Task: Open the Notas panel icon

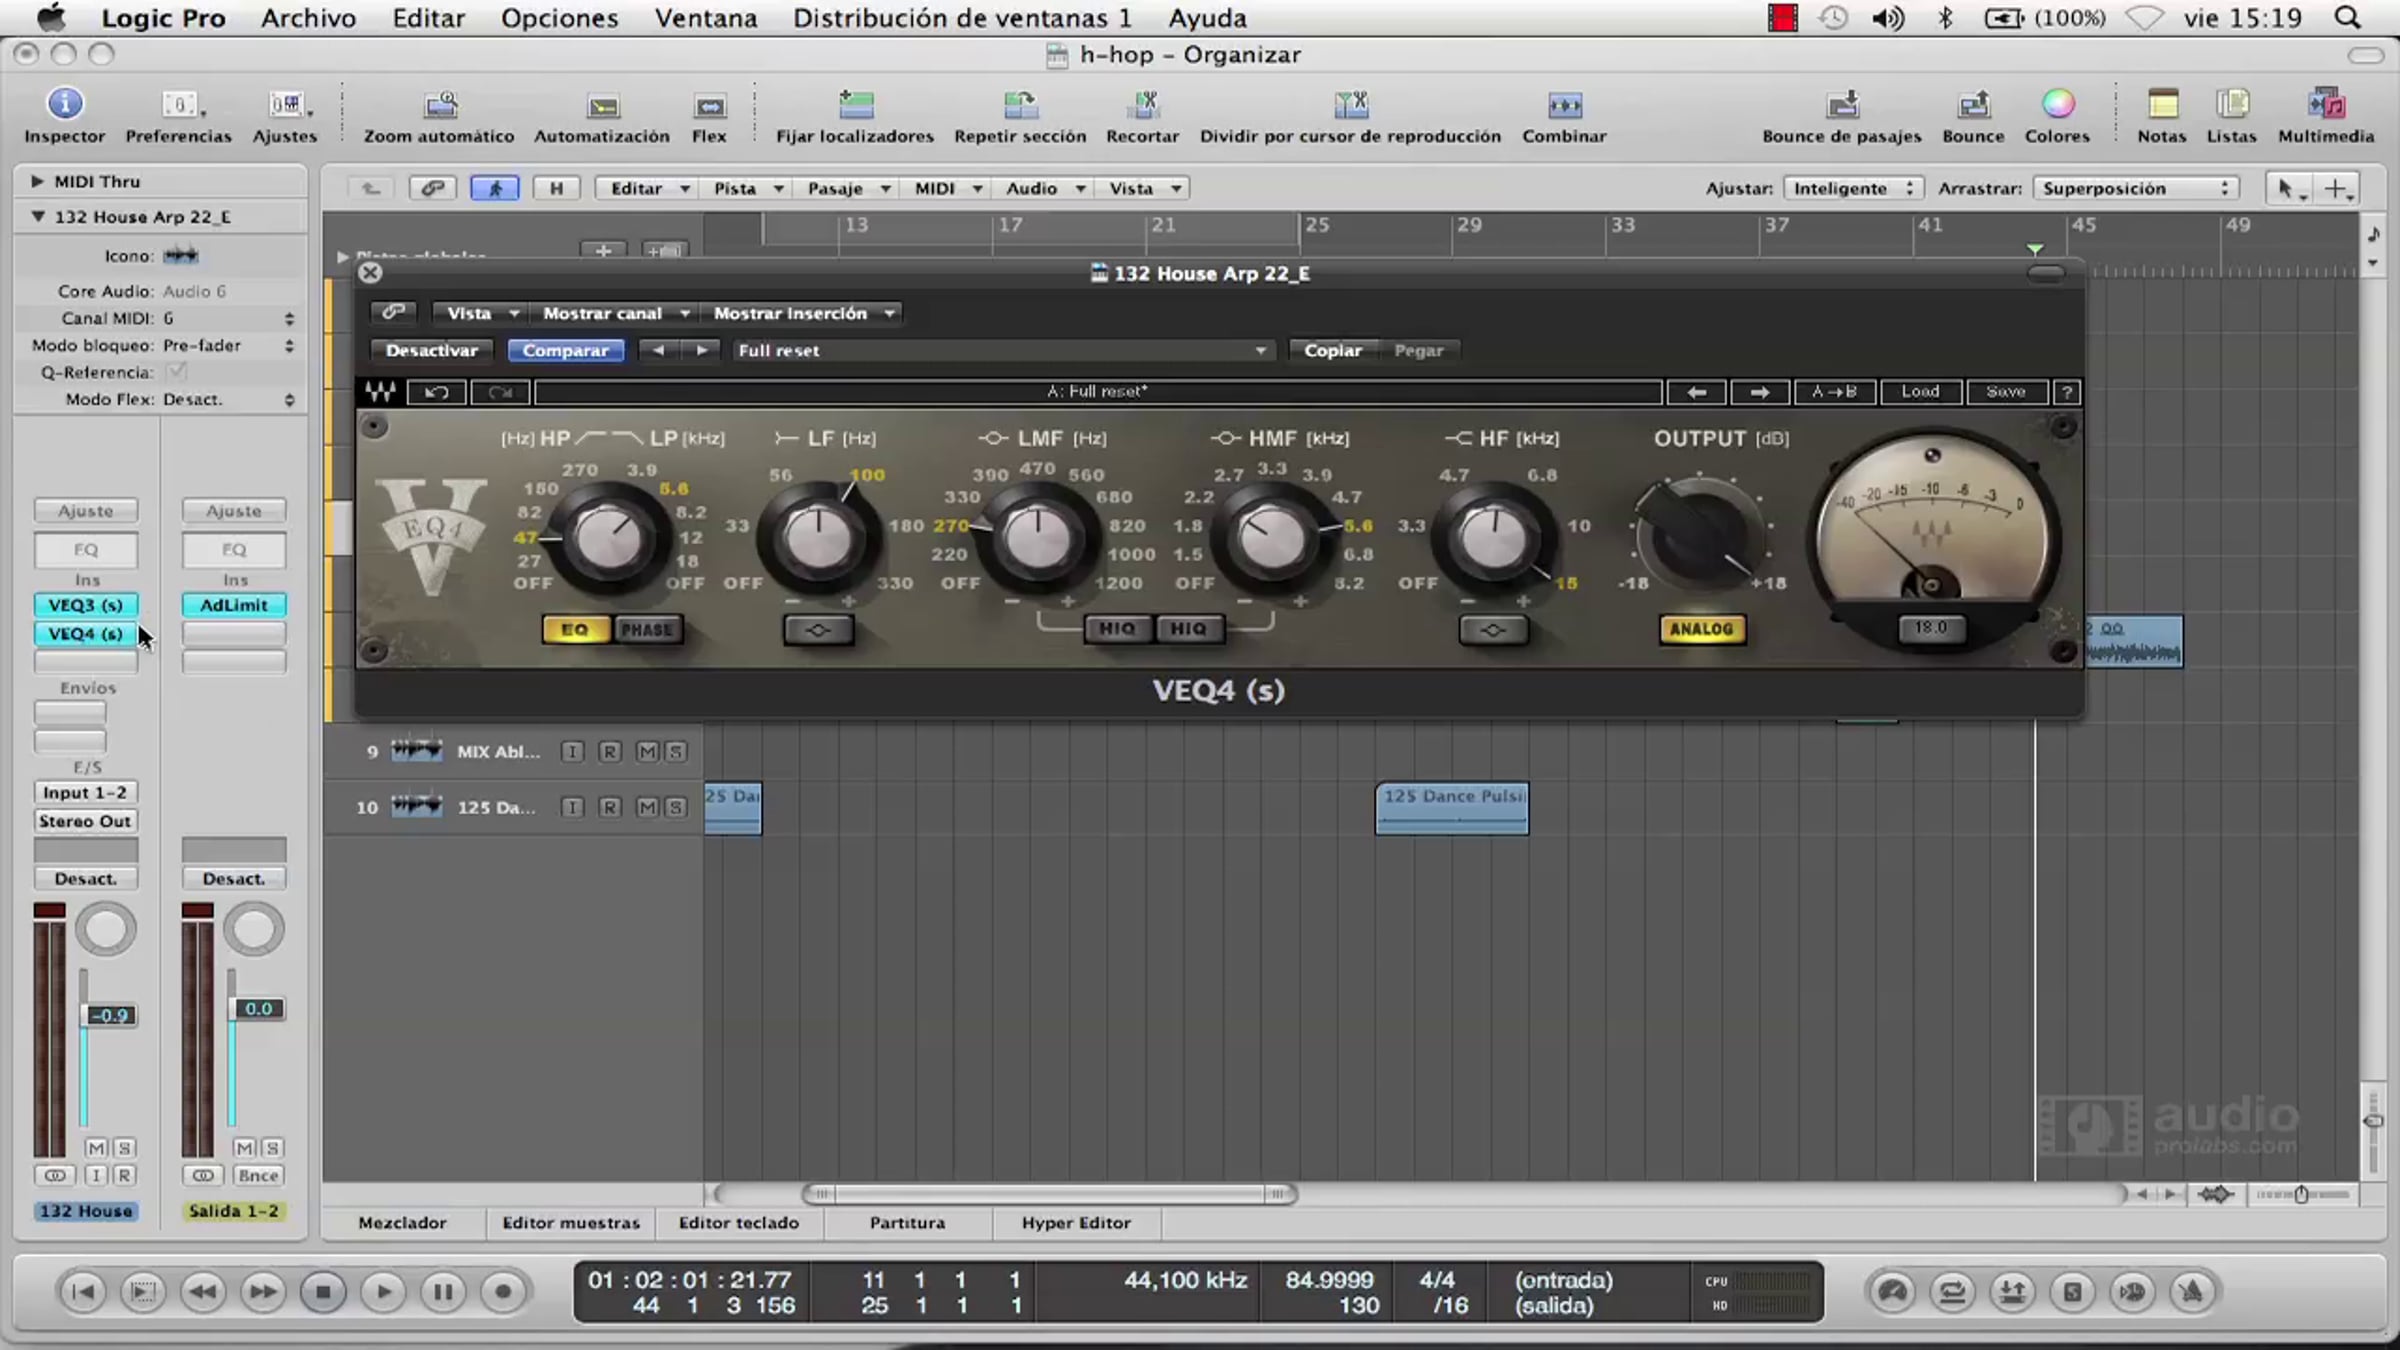Action: 2162,105
